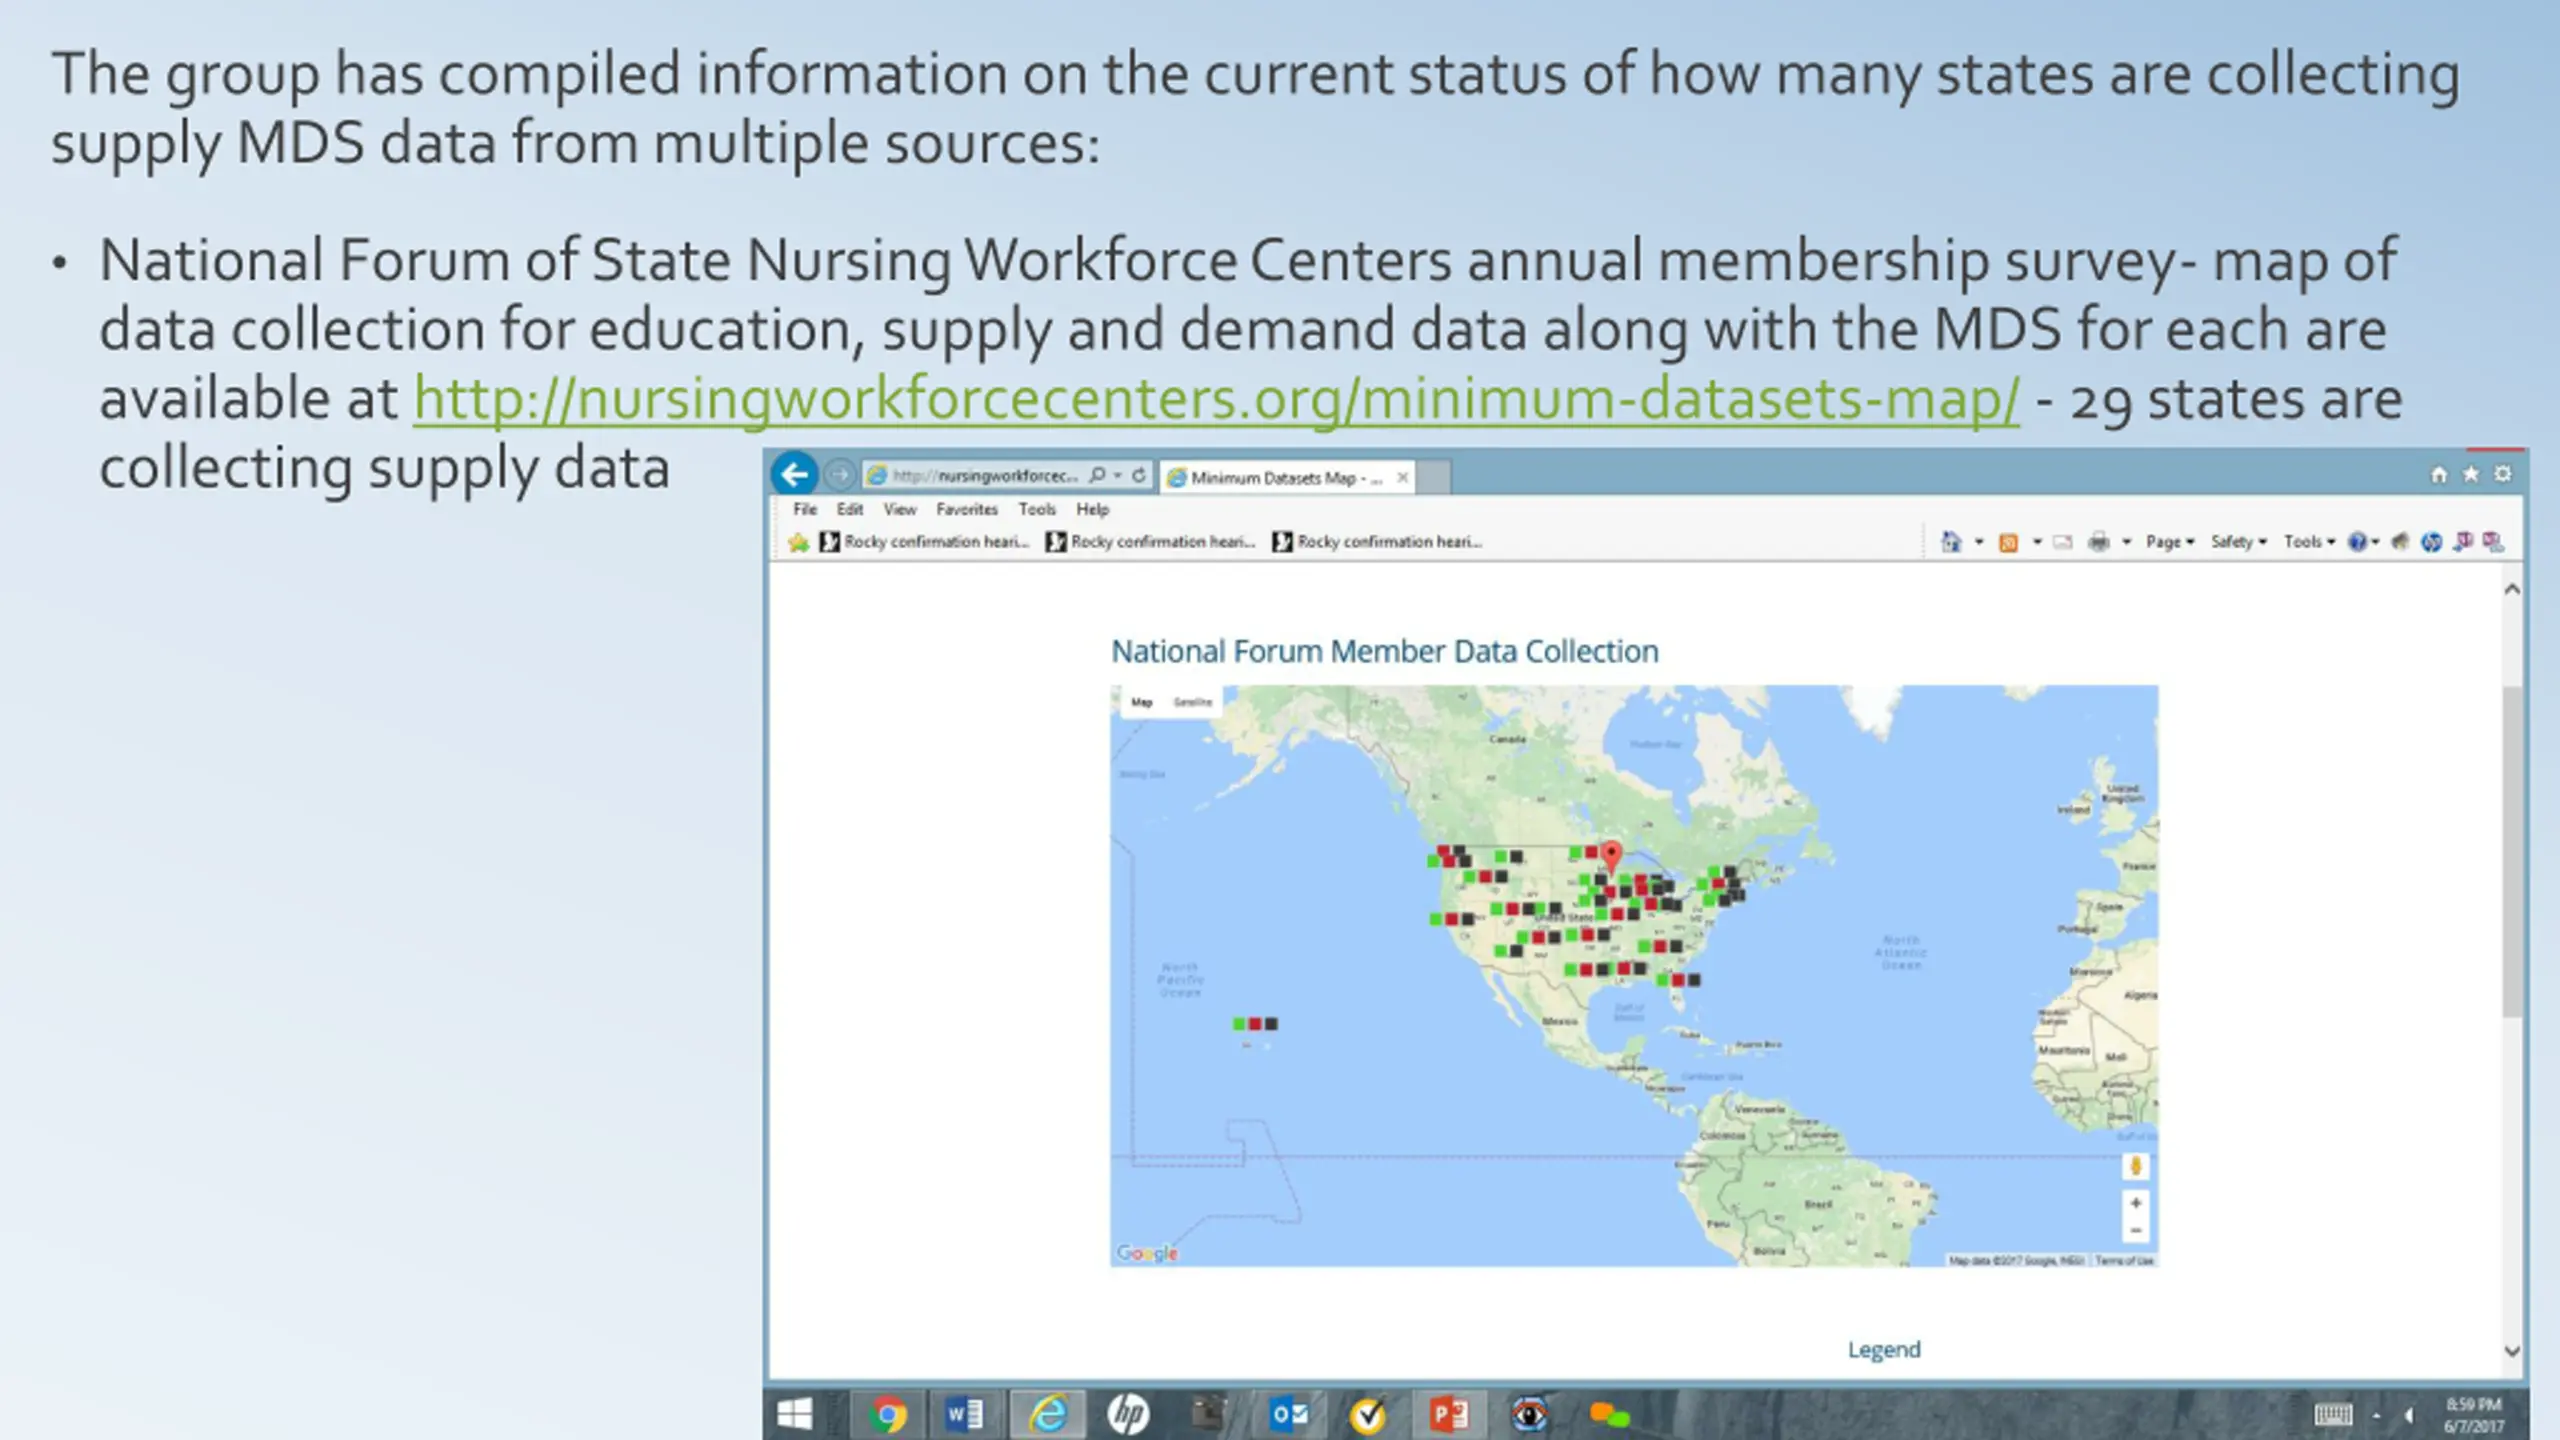Image resolution: width=2560 pixels, height=1440 pixels.
Task: Click the Google logo on map
Action: coord(1147,1253)
